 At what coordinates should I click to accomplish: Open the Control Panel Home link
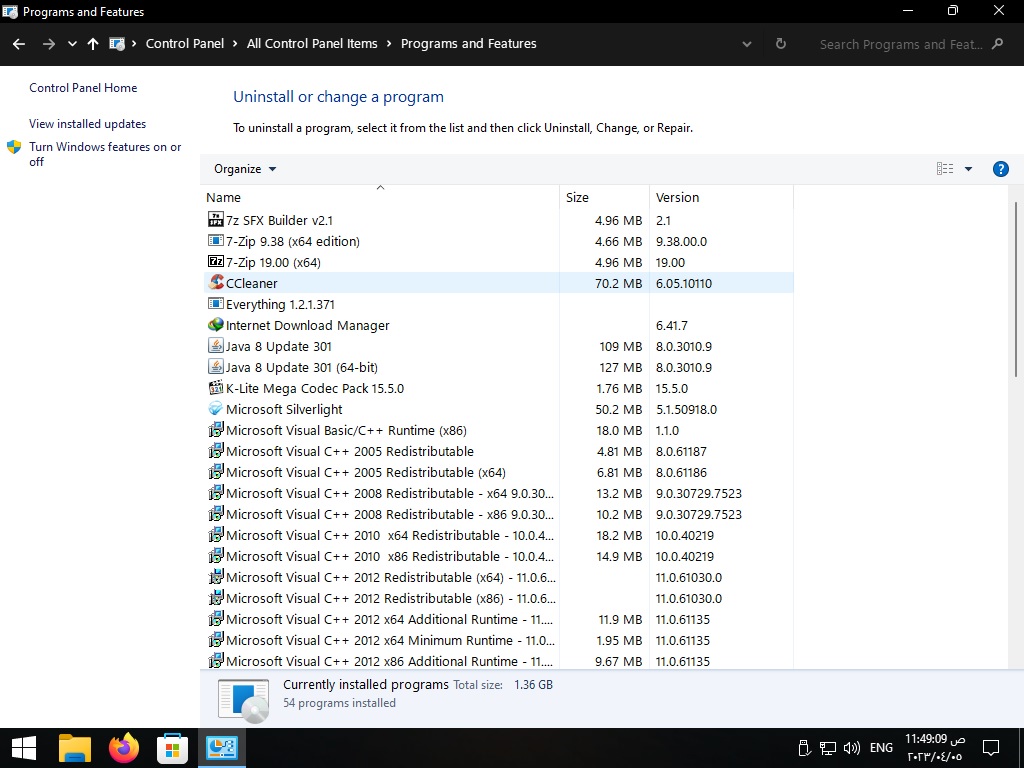coord(83,88)
